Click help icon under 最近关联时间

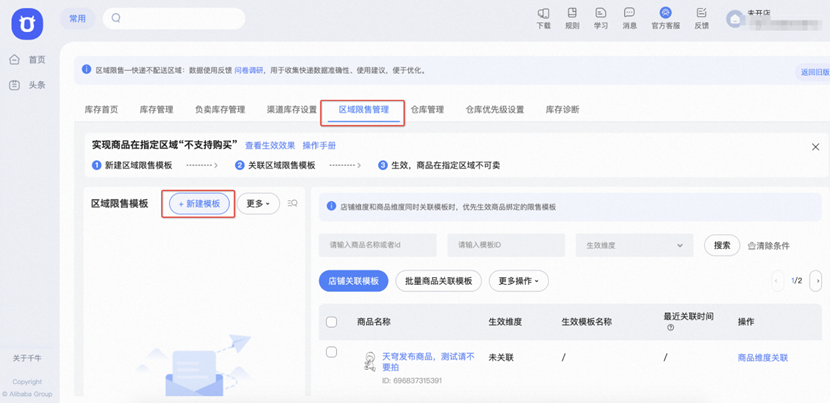tap(671, 327)
